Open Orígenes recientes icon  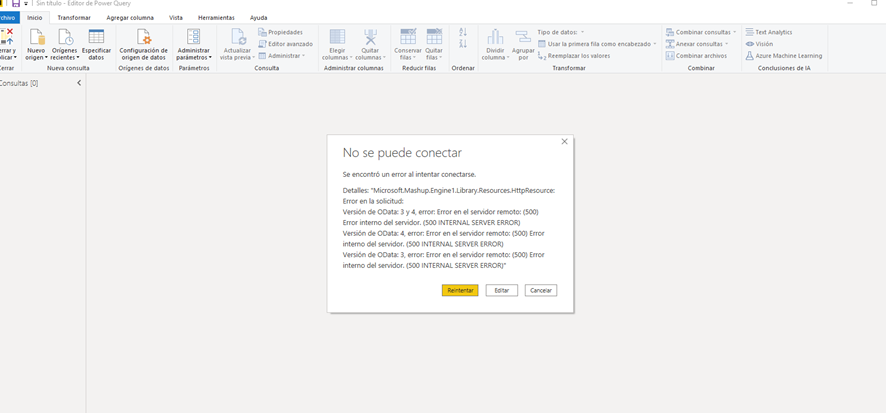point(66,37)
